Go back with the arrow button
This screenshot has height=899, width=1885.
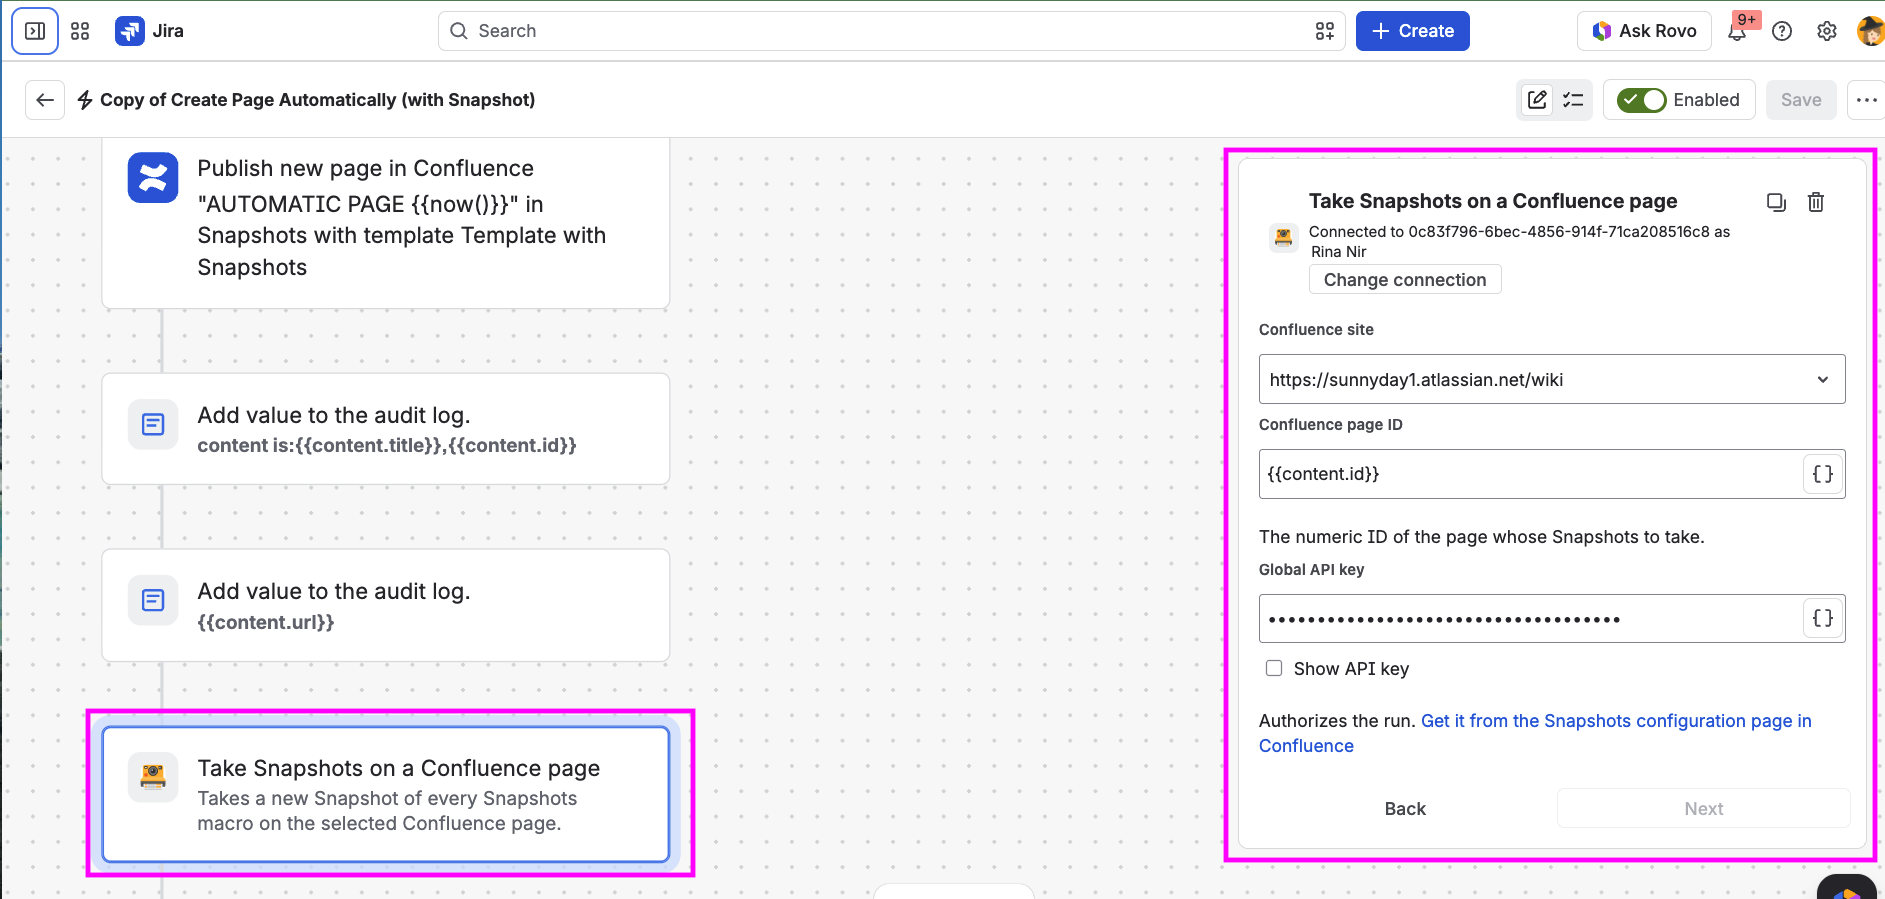click(x=45, y=100)
